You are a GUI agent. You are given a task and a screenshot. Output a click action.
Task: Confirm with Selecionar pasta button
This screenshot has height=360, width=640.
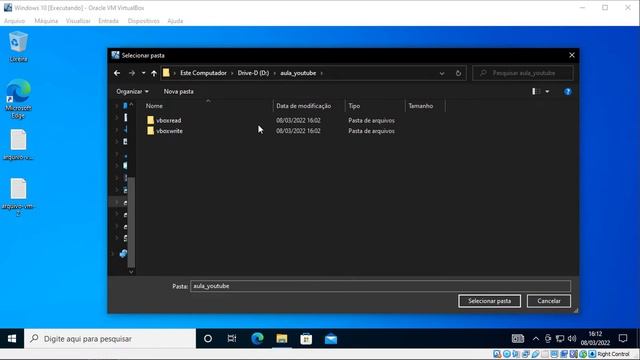(x=489, y=301)
